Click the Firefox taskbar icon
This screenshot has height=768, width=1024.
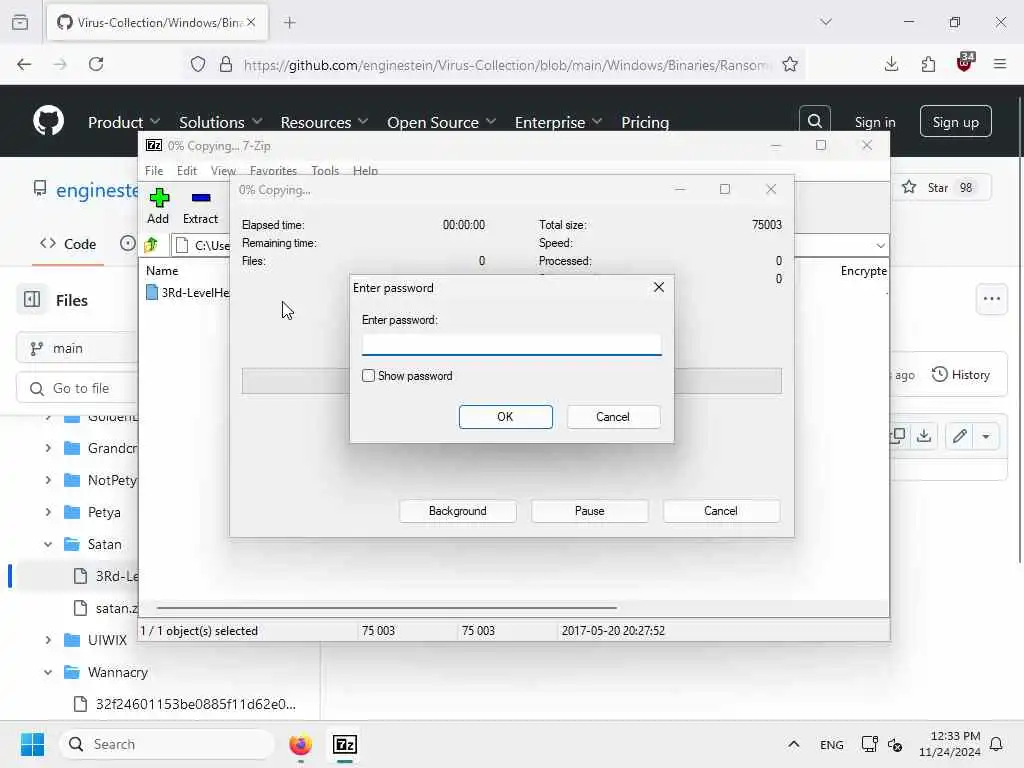[300, 744]
